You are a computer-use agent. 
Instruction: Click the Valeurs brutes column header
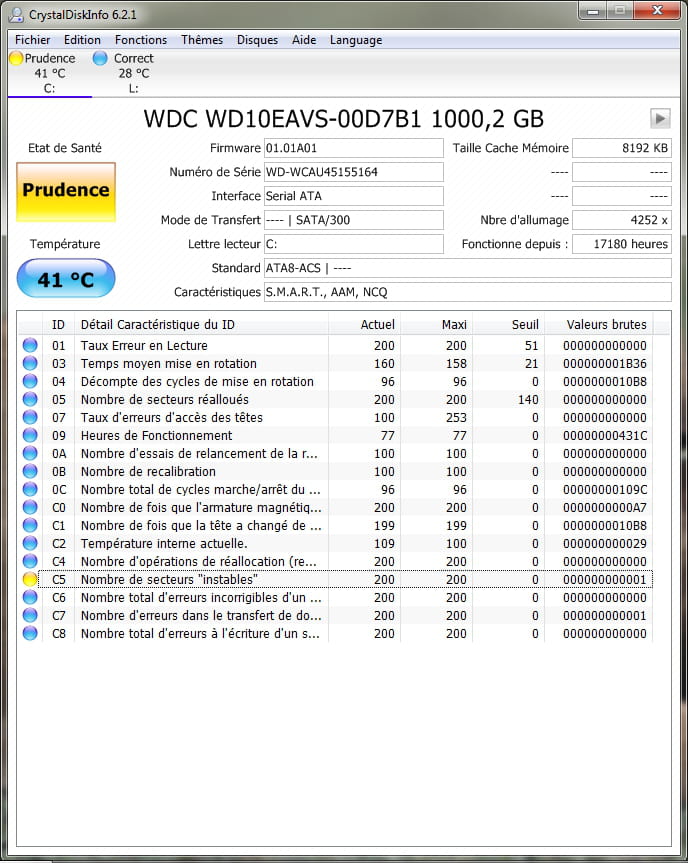click(599, 325)
